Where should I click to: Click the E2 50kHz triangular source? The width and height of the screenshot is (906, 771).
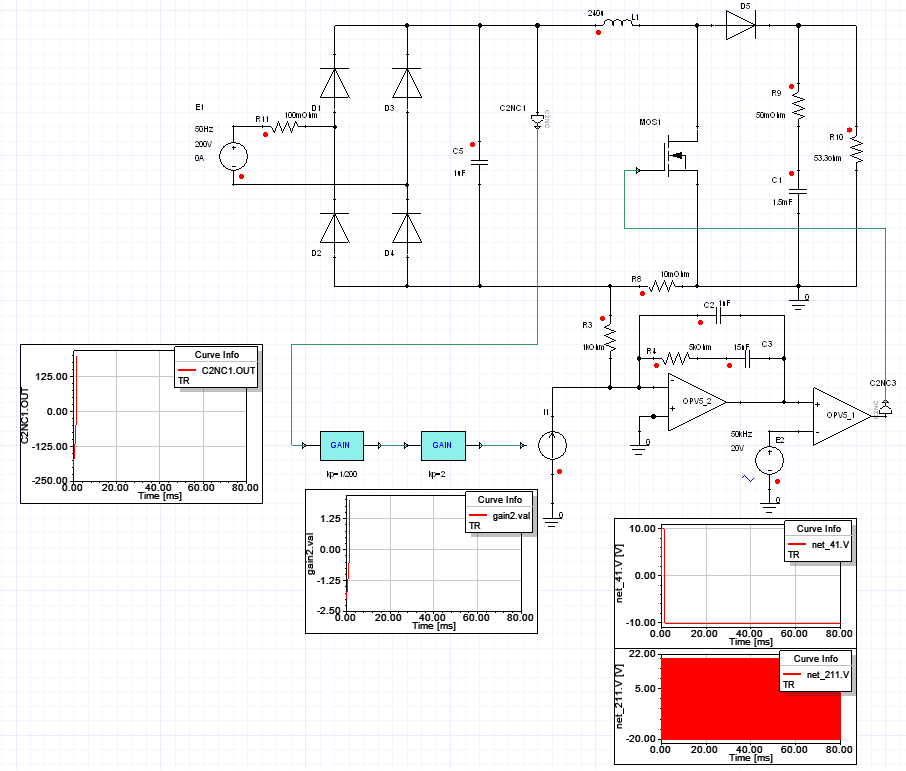pyautogui.click(x=770, y=461)
